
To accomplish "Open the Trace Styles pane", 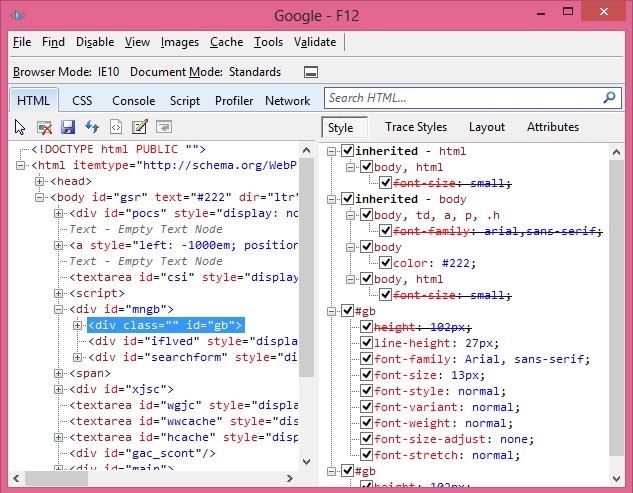I will click(x=416, y=127).
